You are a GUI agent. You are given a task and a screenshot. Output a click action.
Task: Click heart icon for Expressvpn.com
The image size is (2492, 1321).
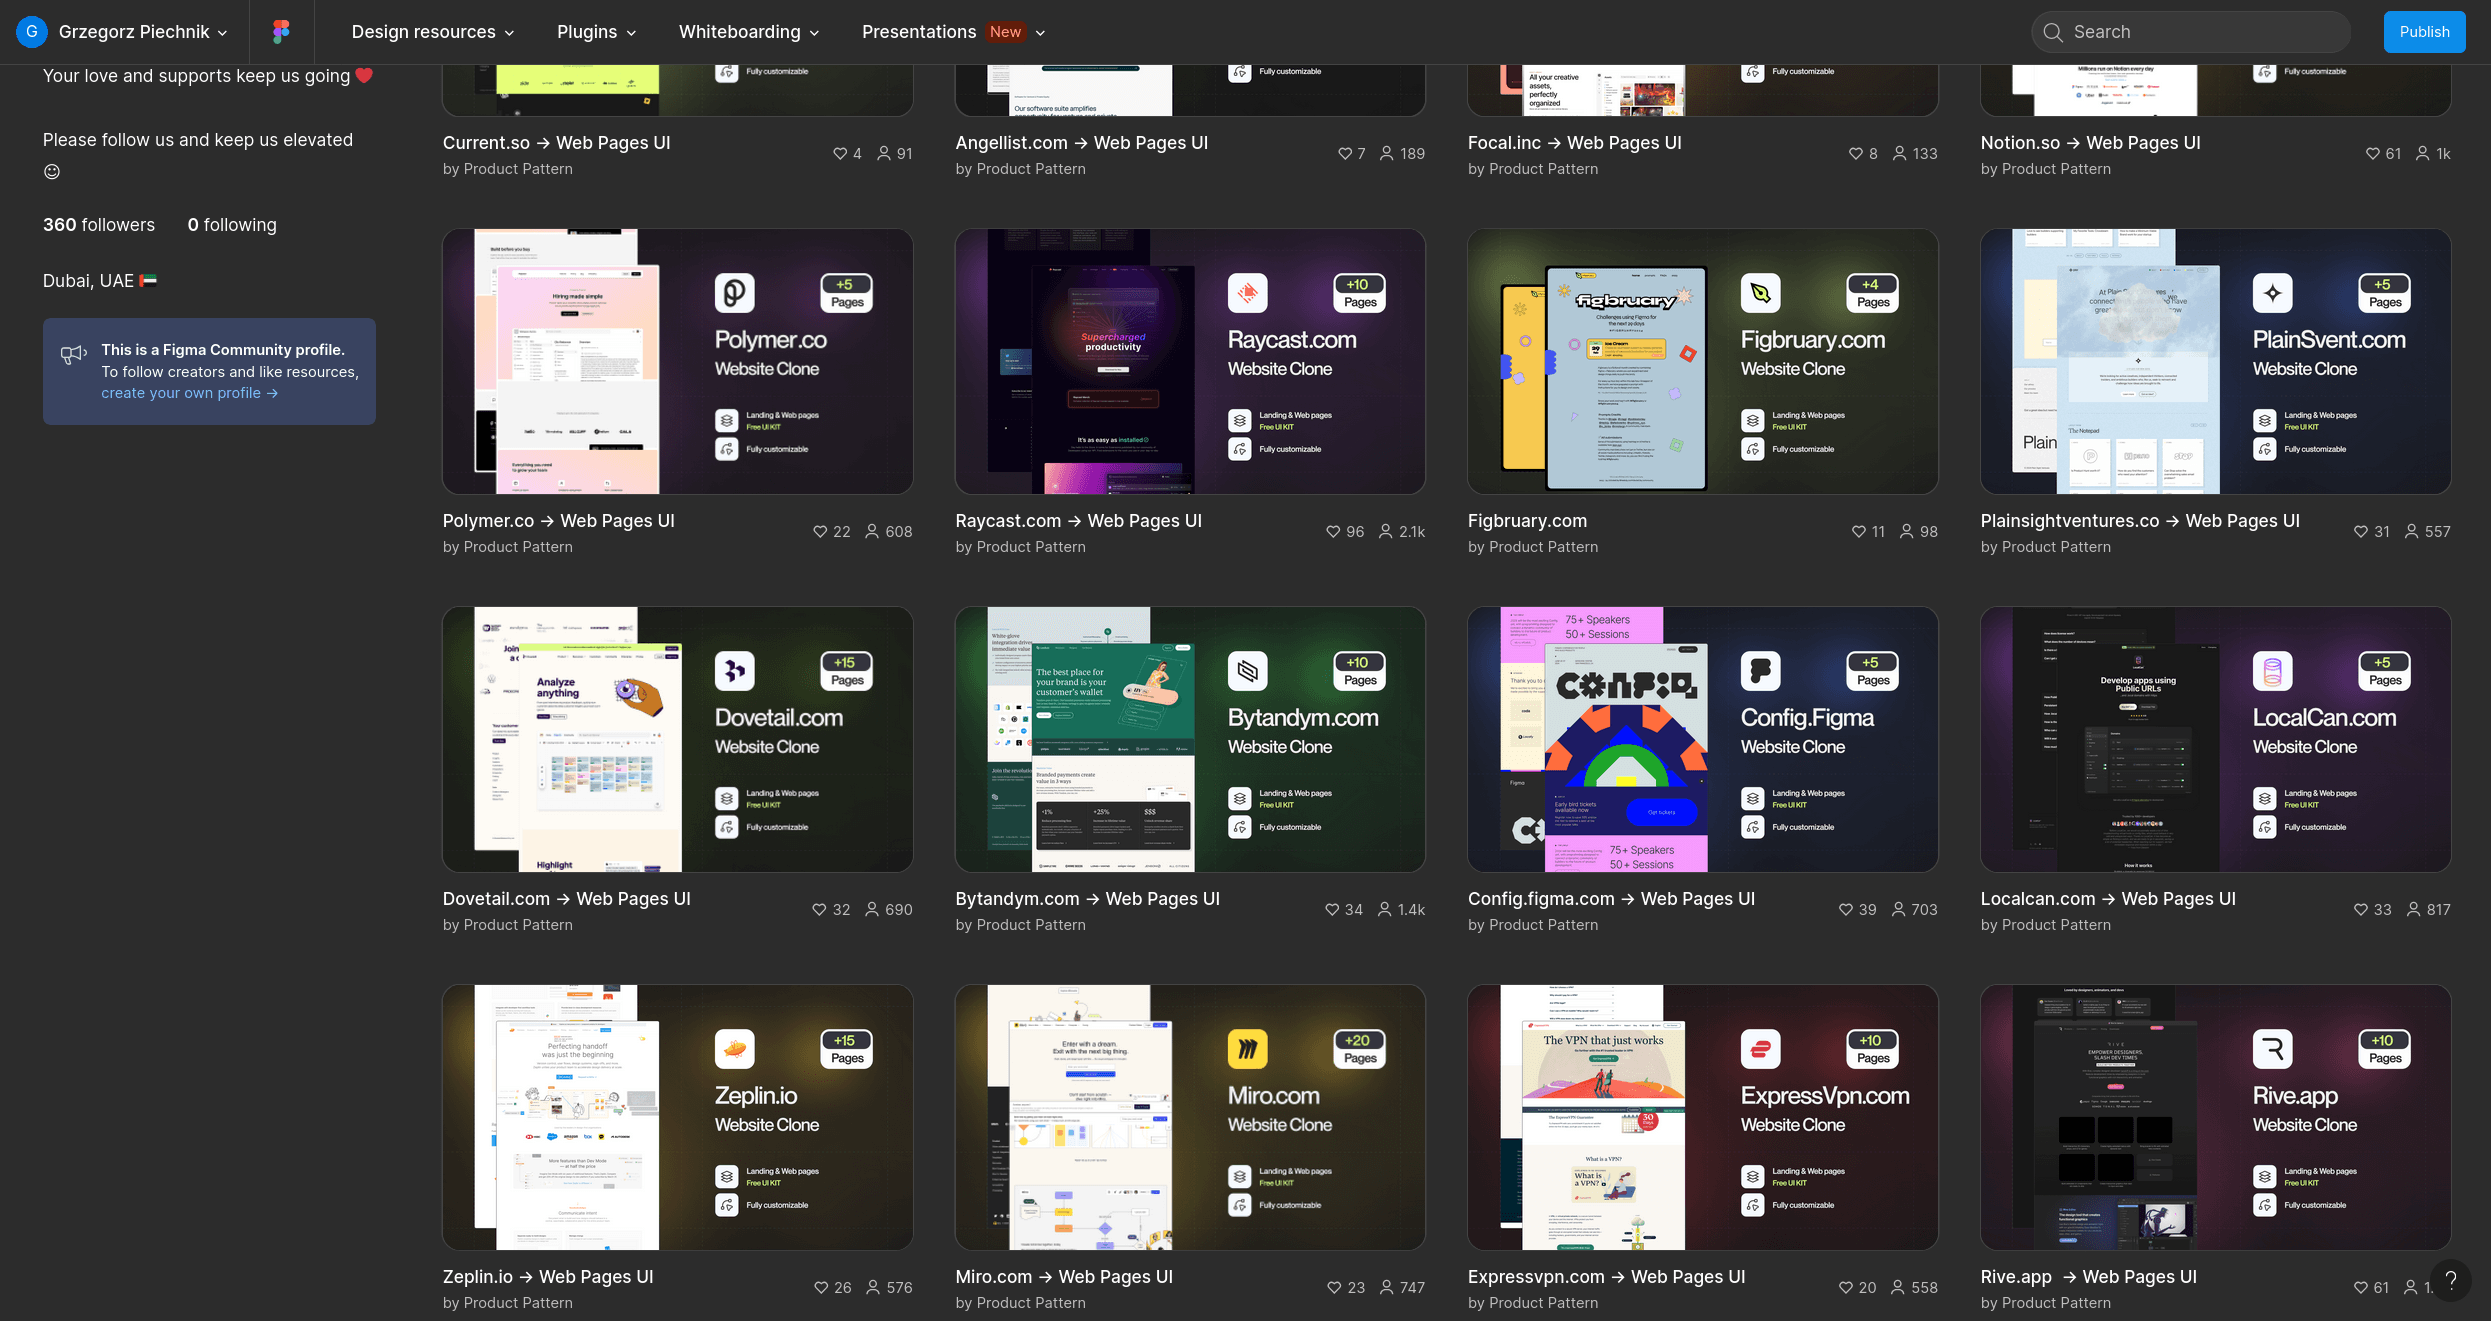click(1846, 1288)
